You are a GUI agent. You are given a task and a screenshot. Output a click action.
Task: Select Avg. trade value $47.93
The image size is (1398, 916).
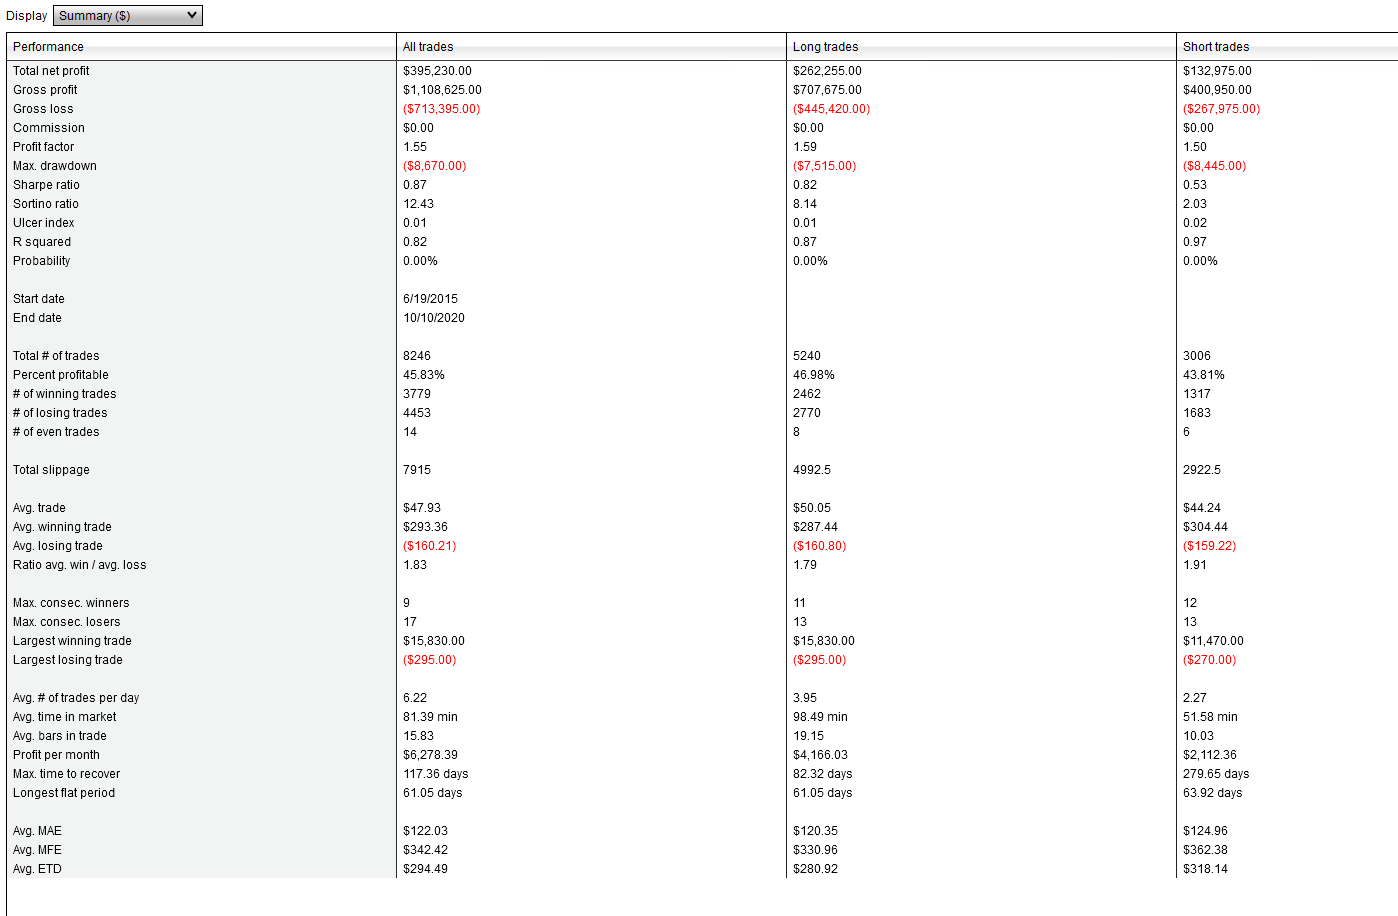pos(422,508)
